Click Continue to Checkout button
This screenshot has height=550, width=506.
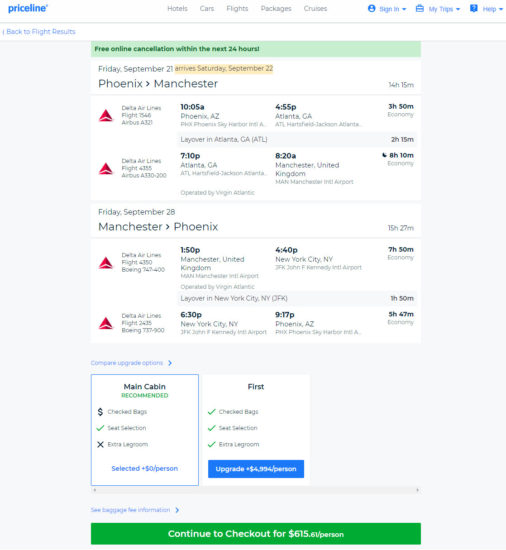(x=256, y=534)
